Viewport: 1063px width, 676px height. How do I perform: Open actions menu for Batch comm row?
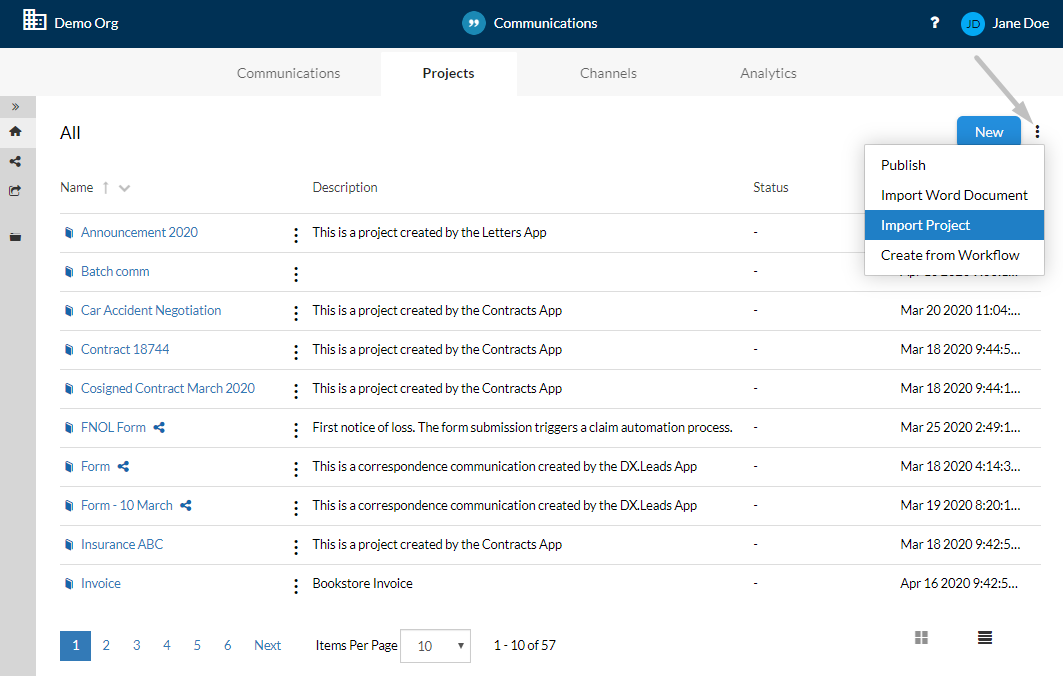(x=296, y=274)
